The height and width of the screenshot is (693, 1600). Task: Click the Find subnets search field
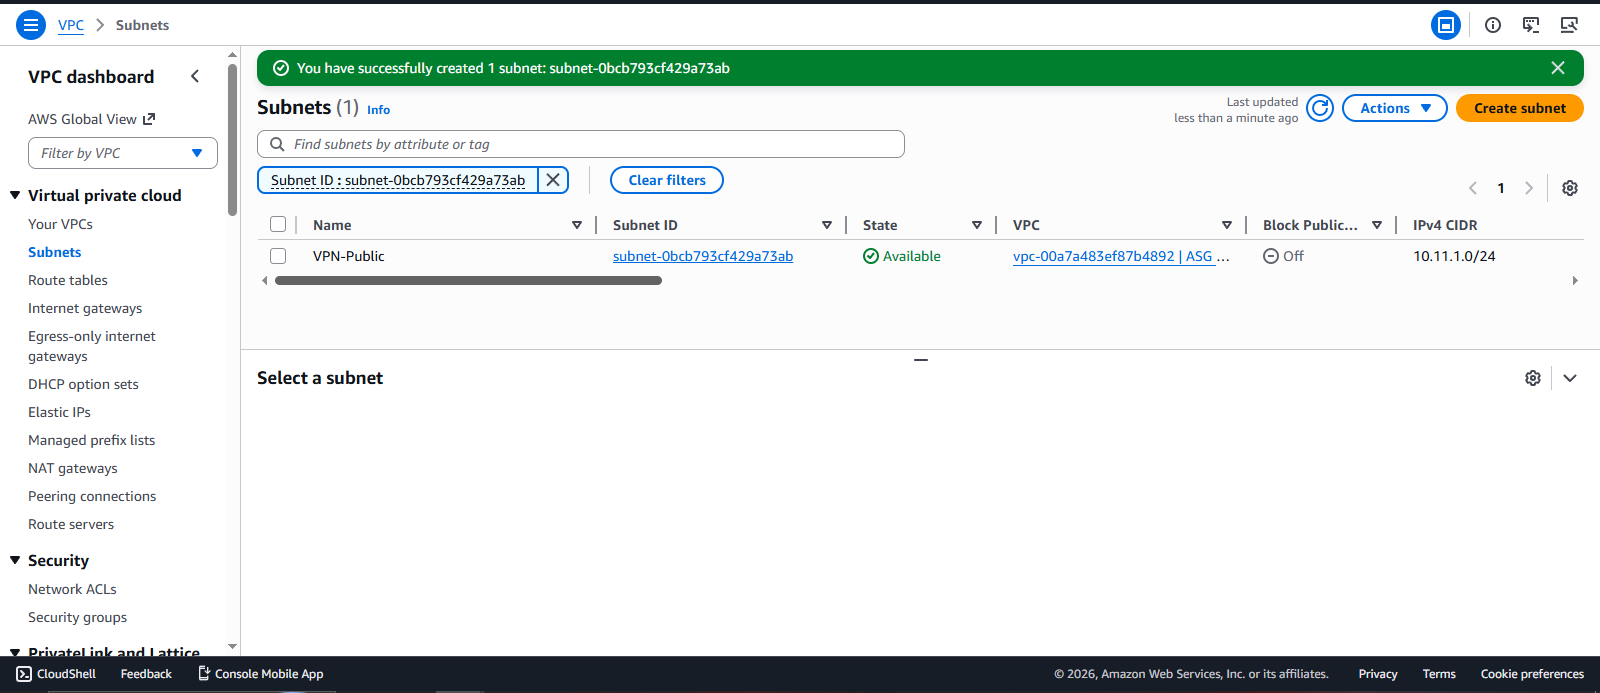581,144
